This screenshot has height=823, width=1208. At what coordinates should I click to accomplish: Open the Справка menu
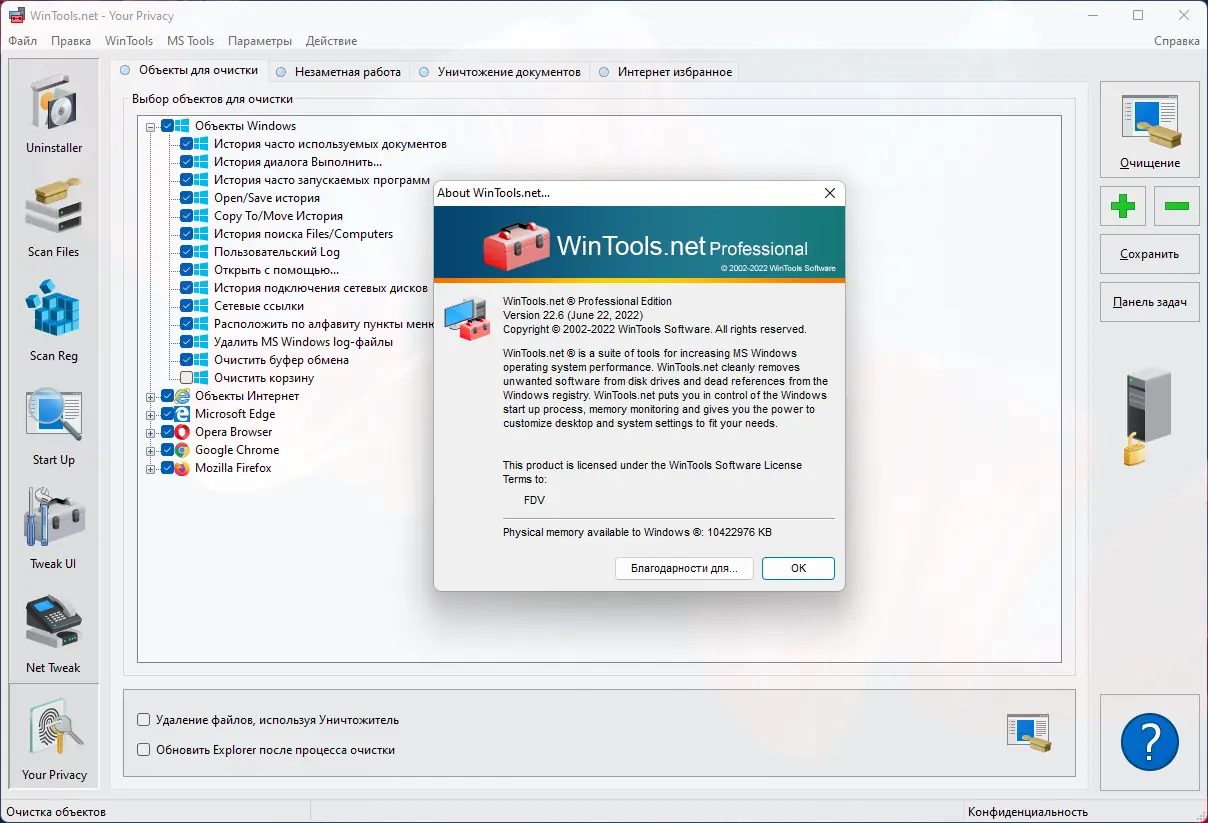tap(1176, 41)
